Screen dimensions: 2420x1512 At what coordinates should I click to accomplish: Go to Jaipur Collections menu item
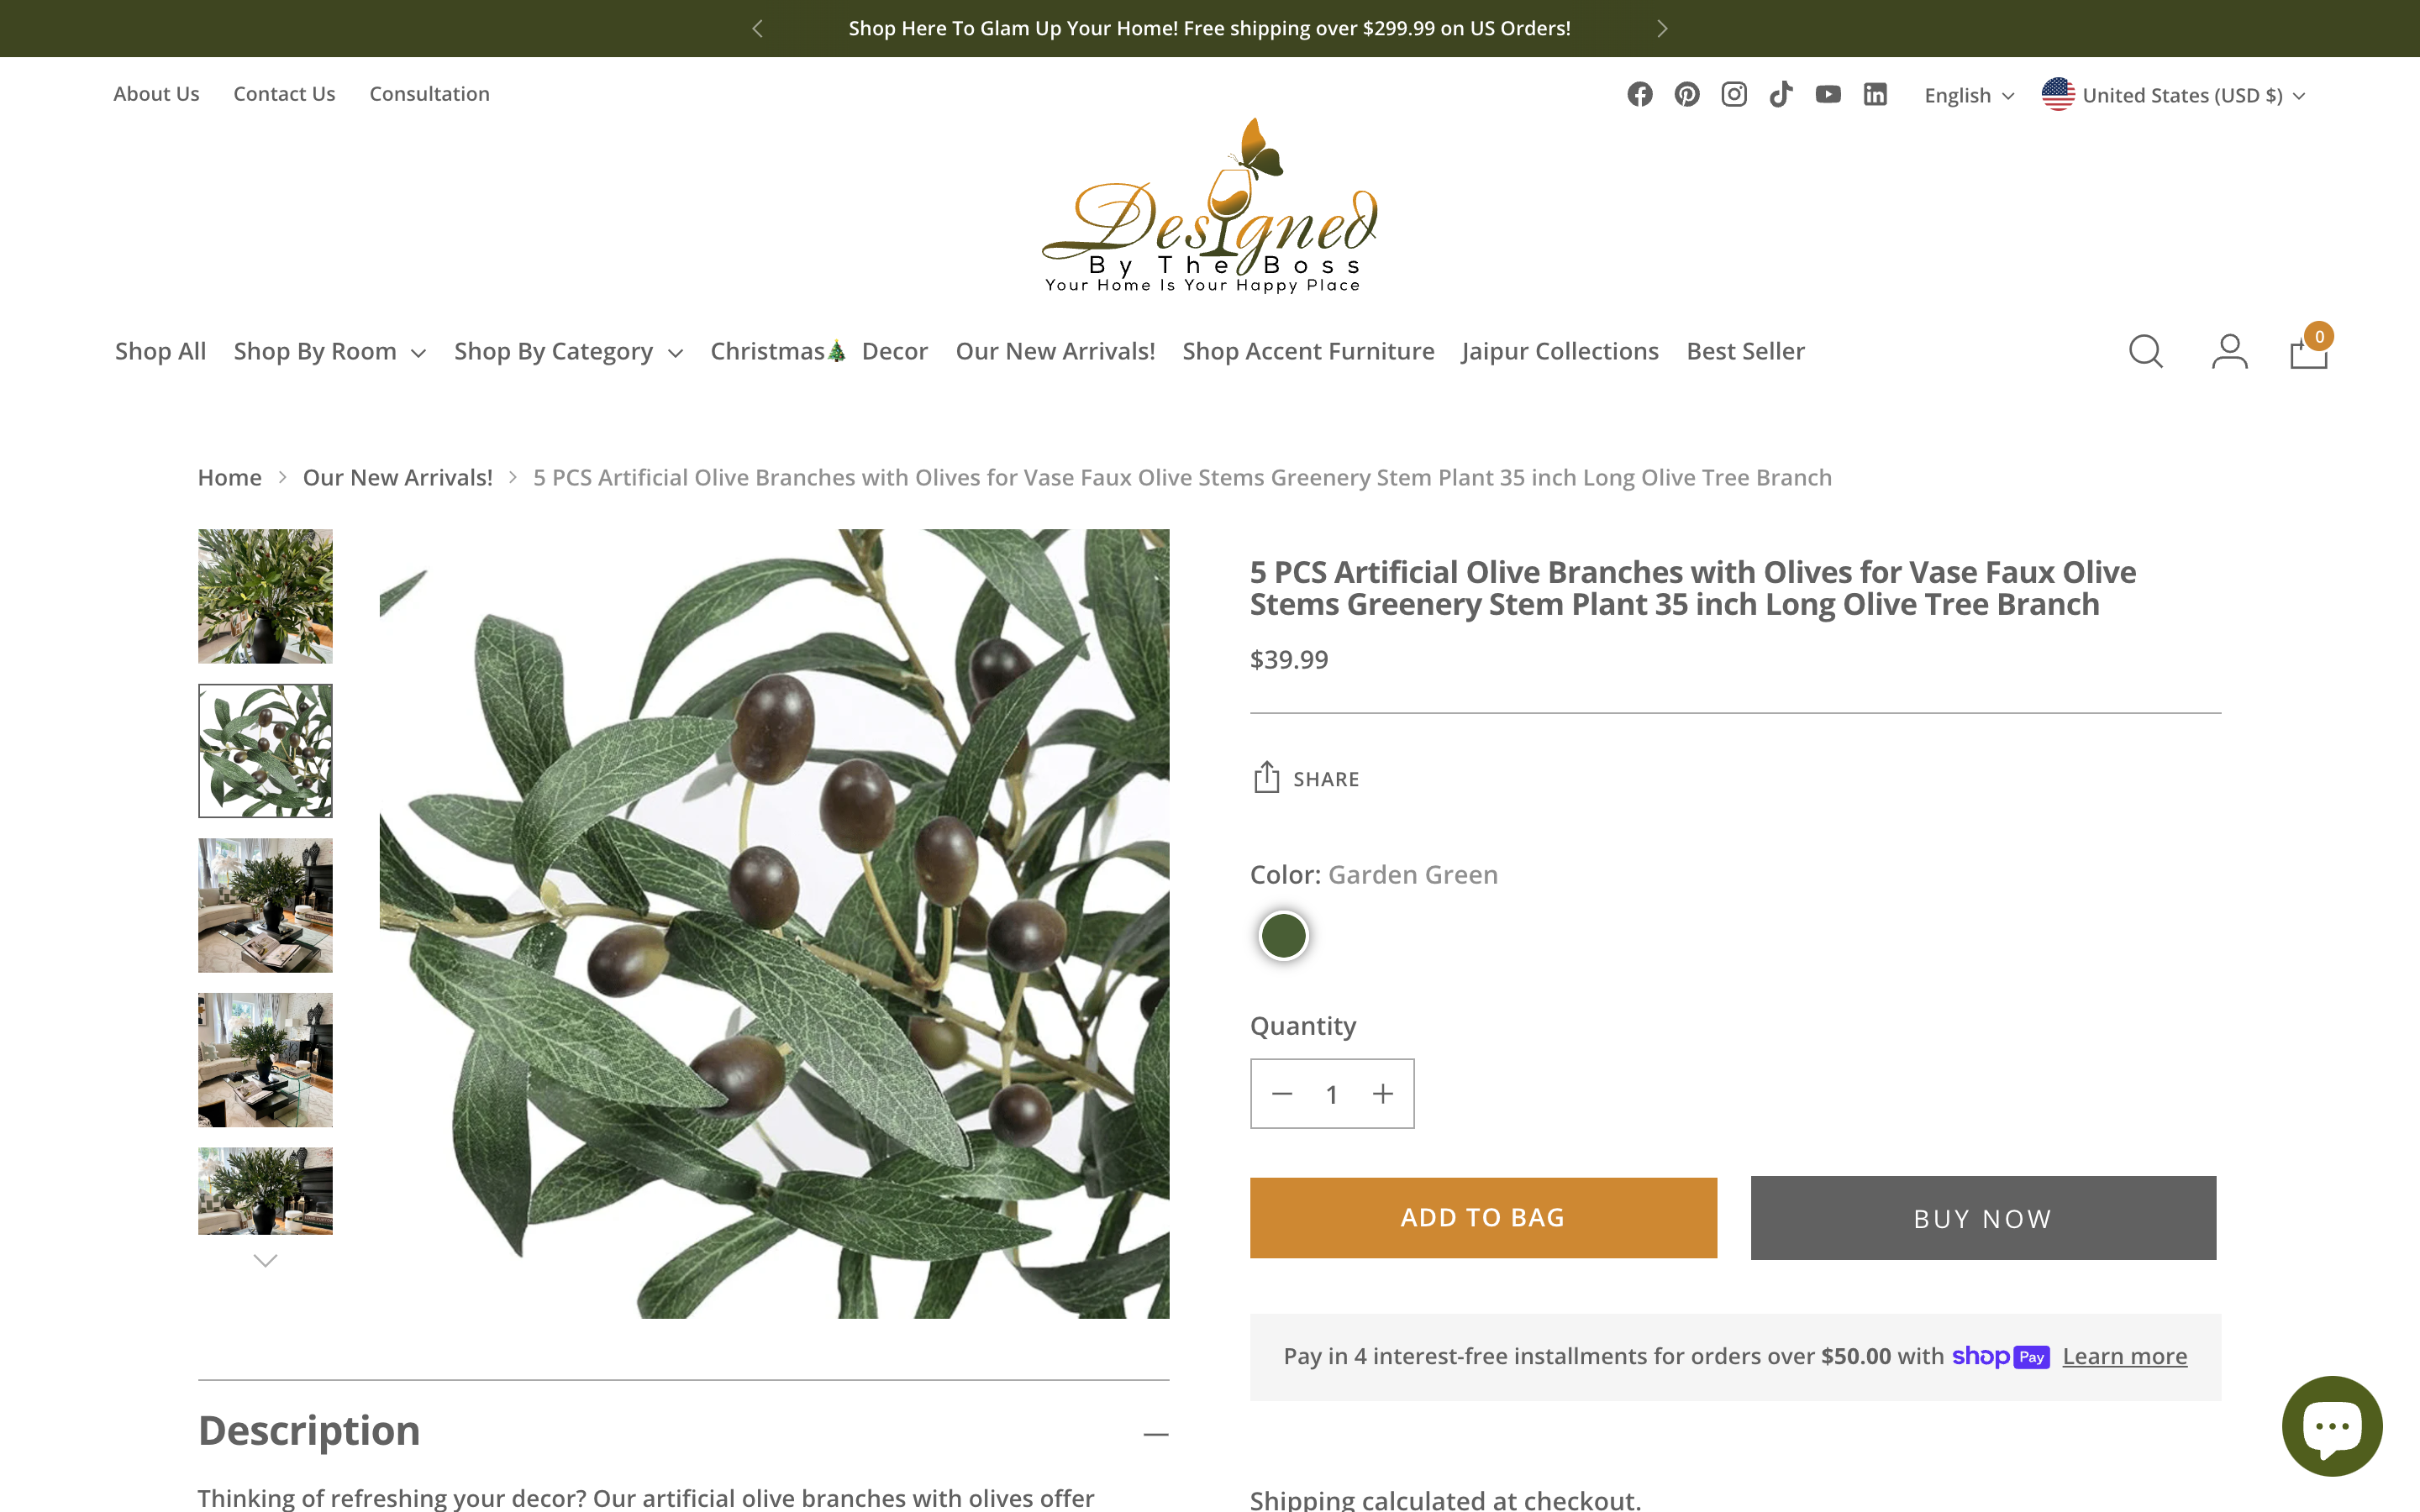coord(1560,351)
